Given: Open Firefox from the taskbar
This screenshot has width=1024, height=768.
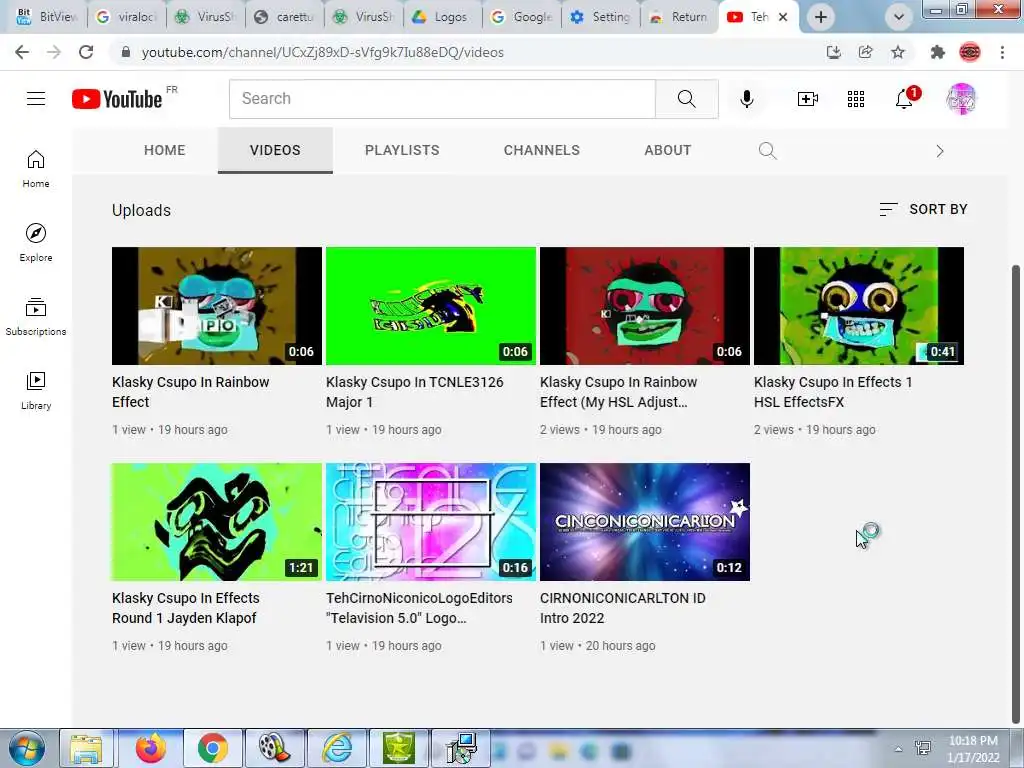Looking at the screenshot, I should pos(150,748).
